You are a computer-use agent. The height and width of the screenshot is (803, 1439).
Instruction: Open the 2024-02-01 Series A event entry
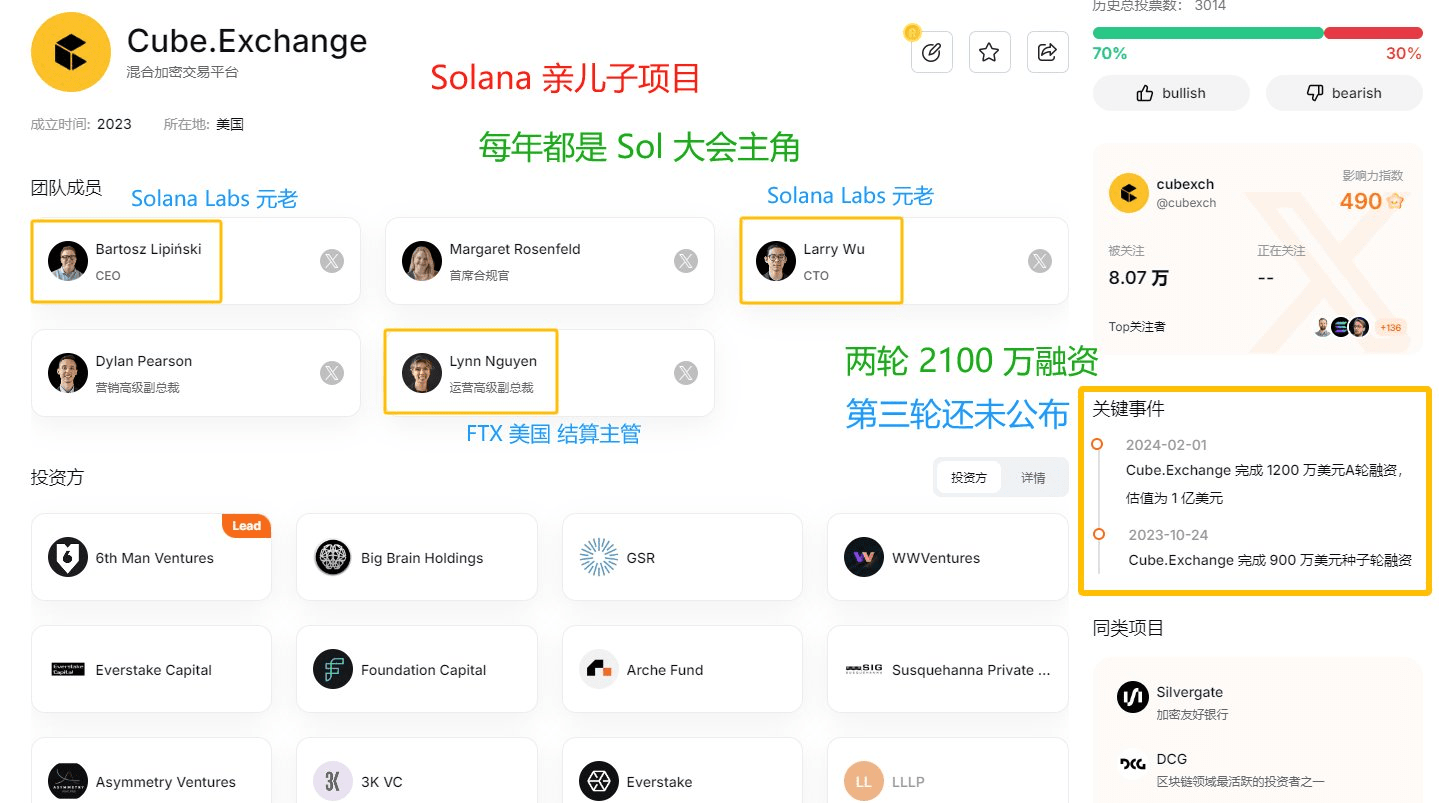pyautogui.click(x=1263, y=470)
